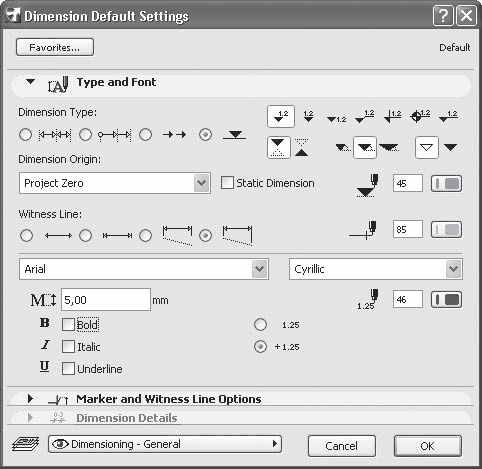Open the Arial font dropdown

[x=144, y=269]
